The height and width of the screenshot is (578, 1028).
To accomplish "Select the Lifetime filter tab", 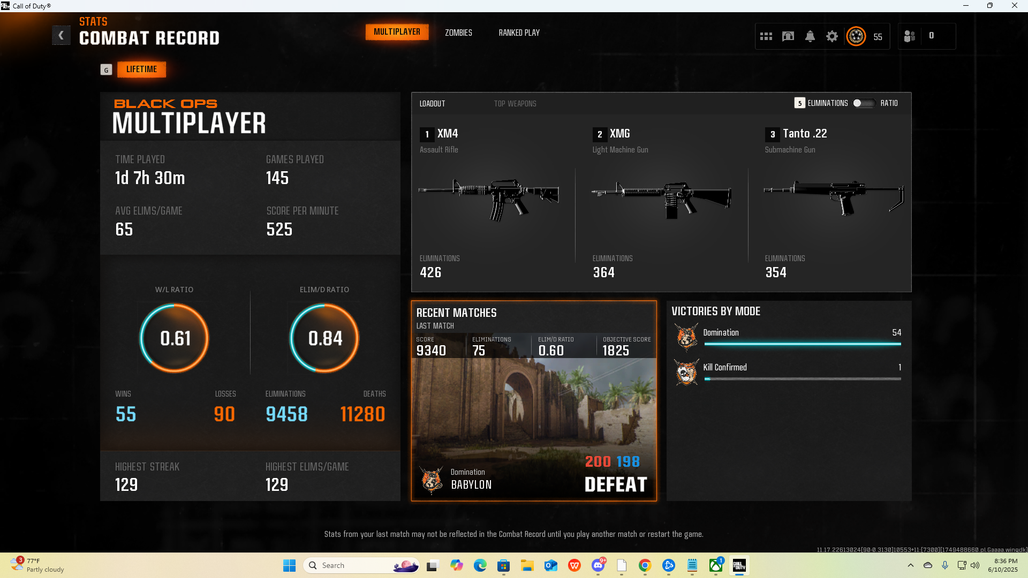I will pyautogui.click(x=142, y=69).
